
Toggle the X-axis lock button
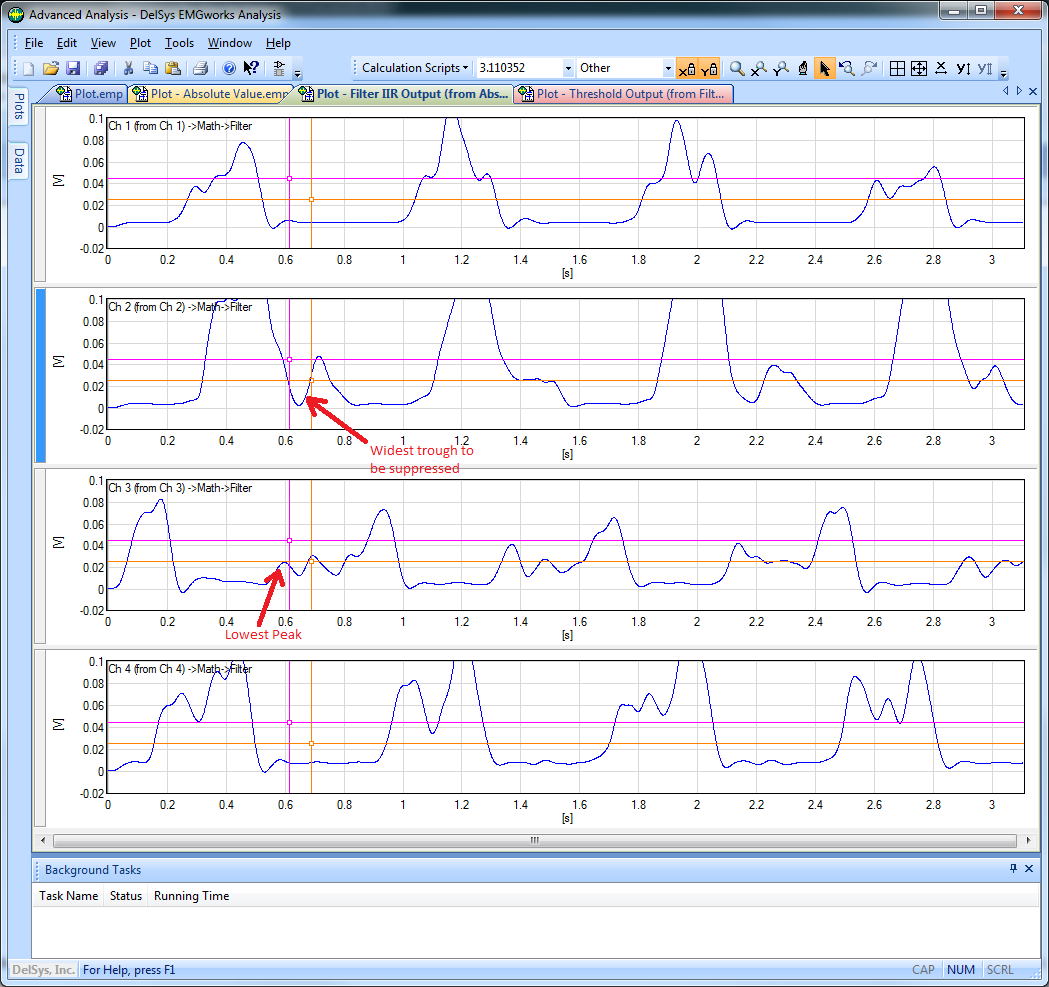point(687,69)
